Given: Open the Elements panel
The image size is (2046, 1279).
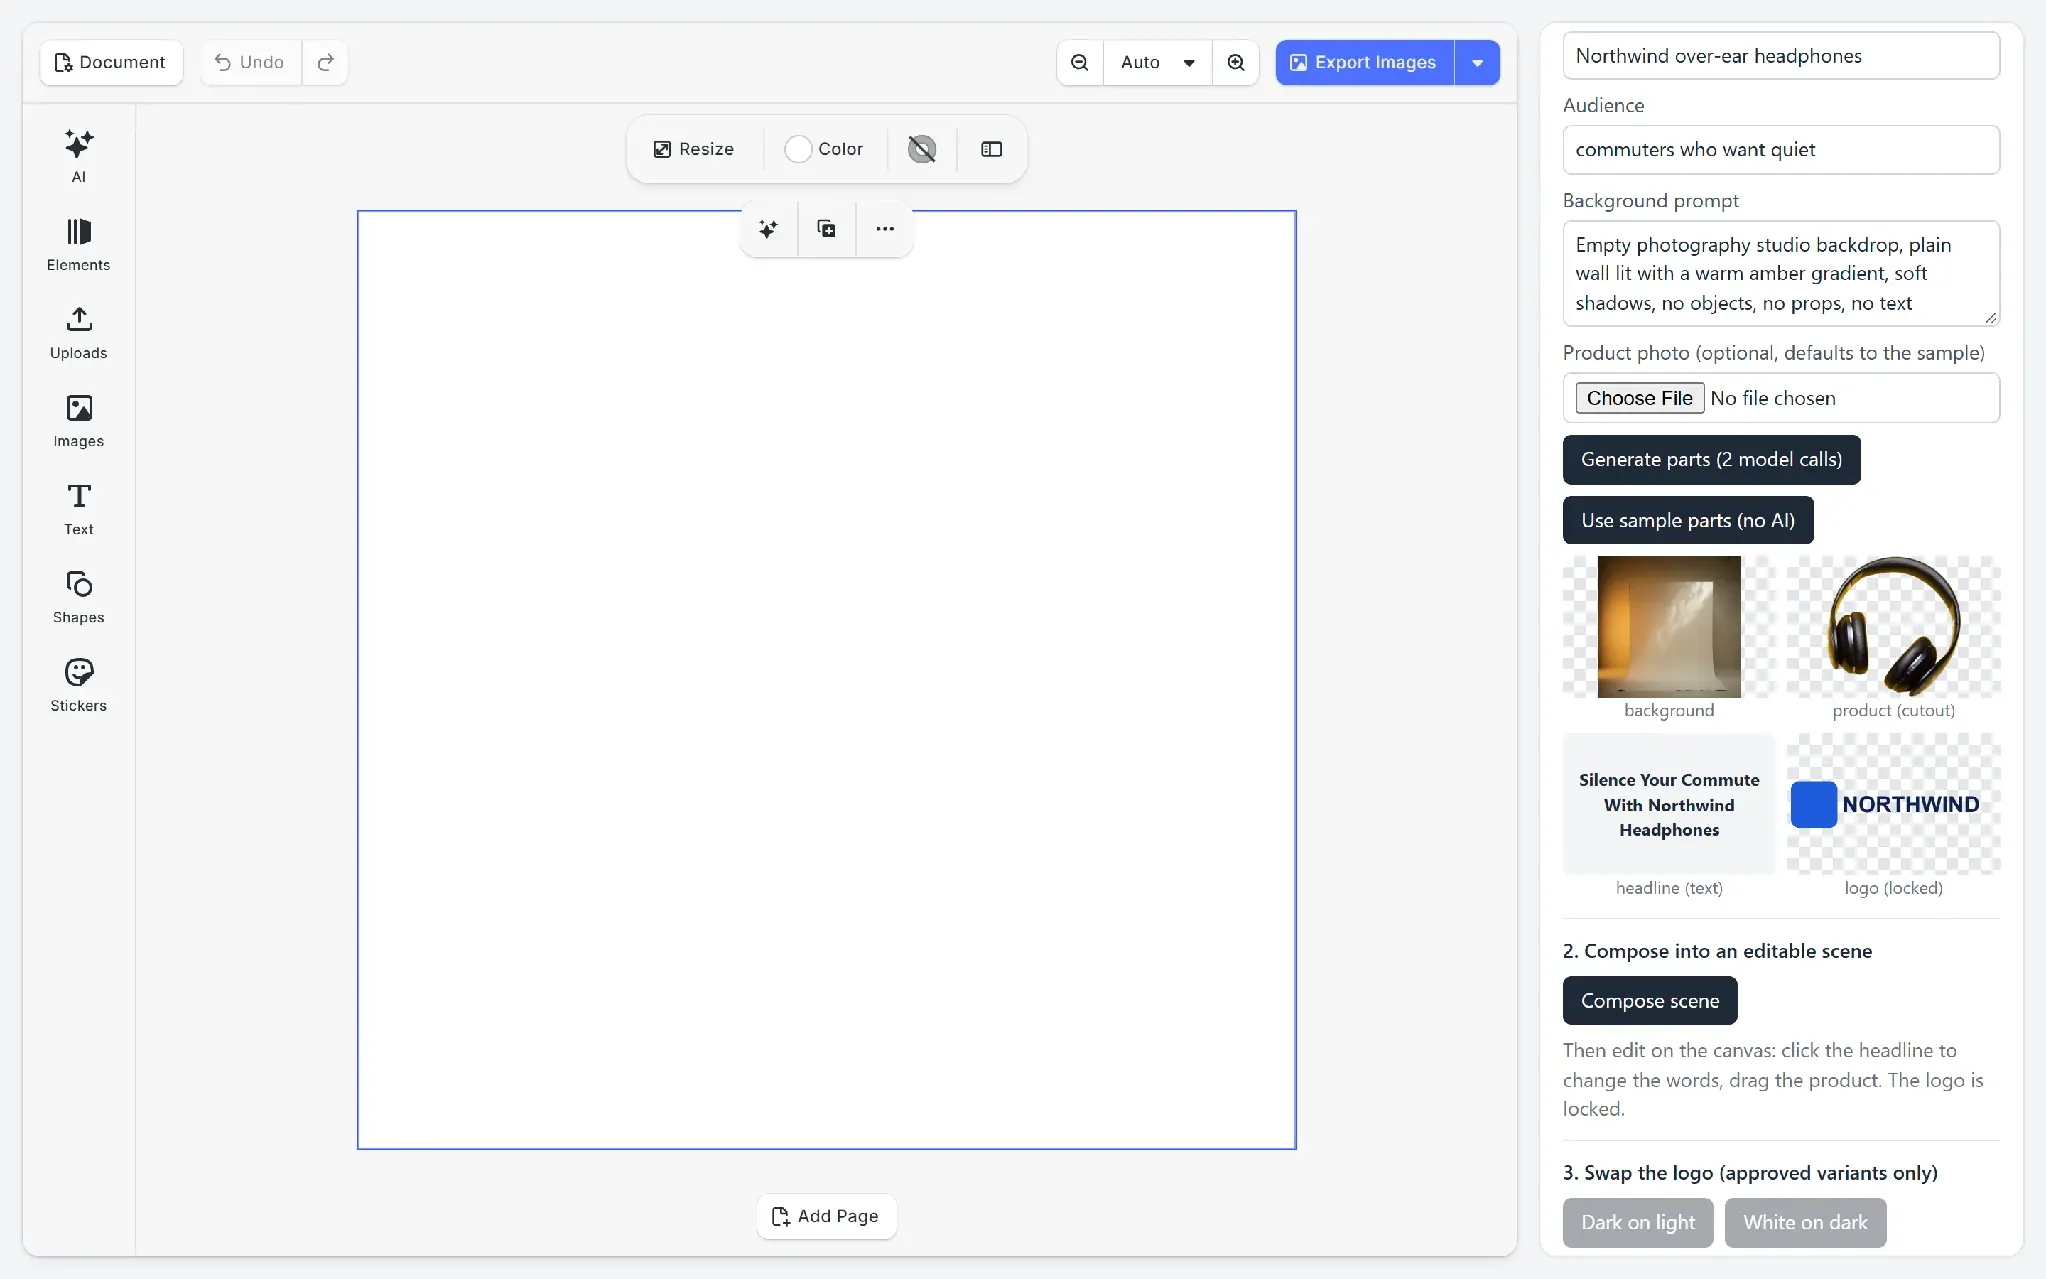Looking at the screenshot, I should (78, 244).
